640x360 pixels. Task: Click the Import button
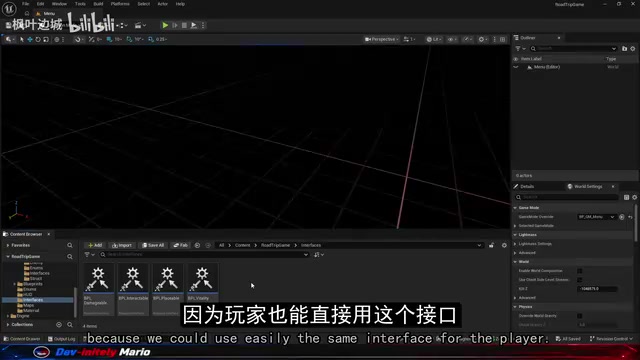point(122,245)
